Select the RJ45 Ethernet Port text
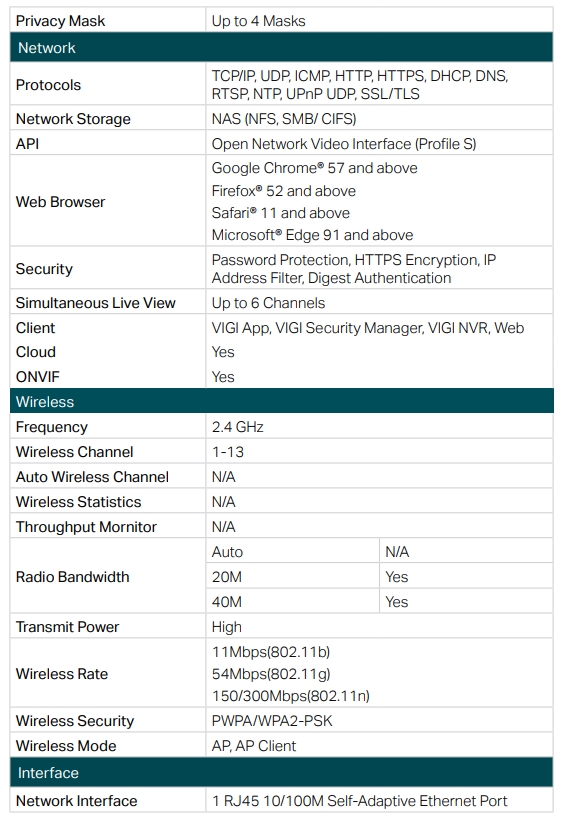Viewport: 561px width, 817px height. tap(359, 801)
